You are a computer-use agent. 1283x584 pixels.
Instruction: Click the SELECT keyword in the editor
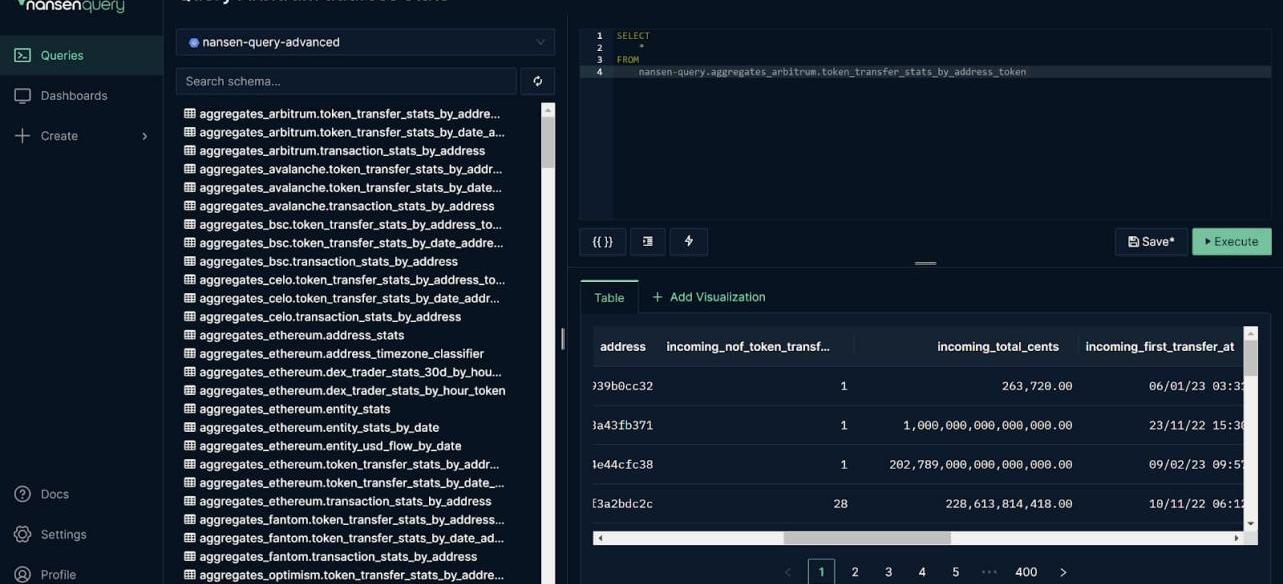click(x=633, y=36)
